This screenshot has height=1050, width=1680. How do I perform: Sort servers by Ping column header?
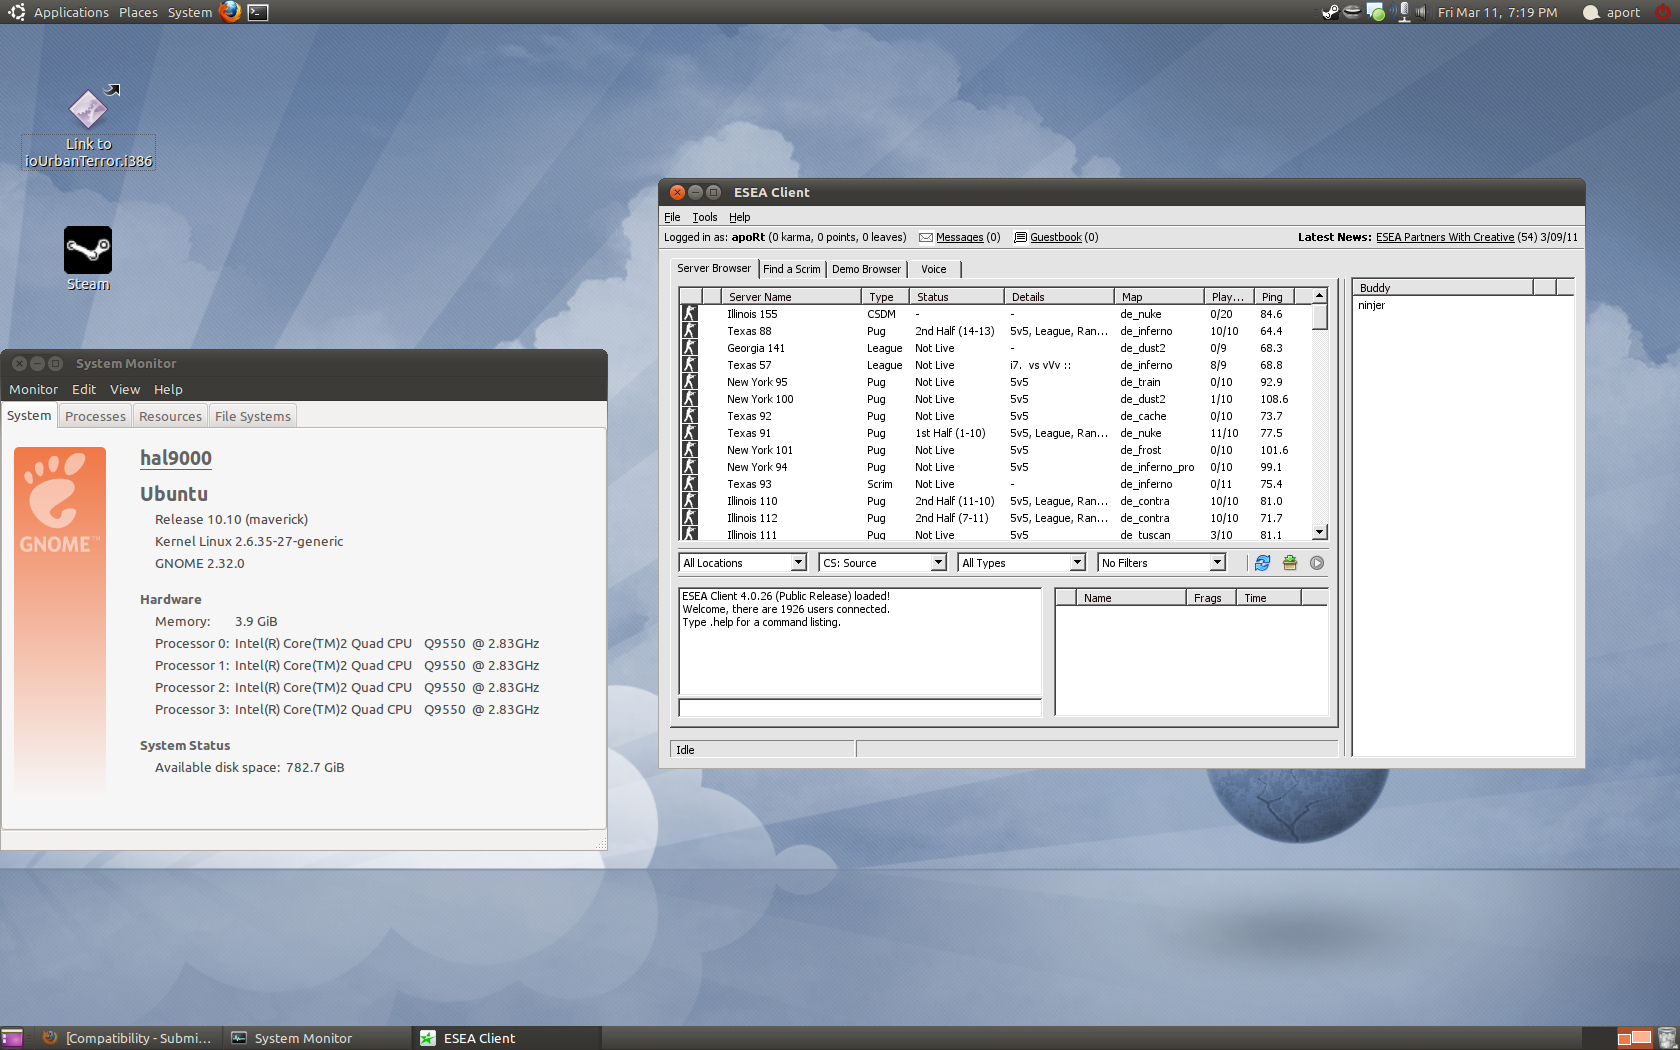[1273, 297]
